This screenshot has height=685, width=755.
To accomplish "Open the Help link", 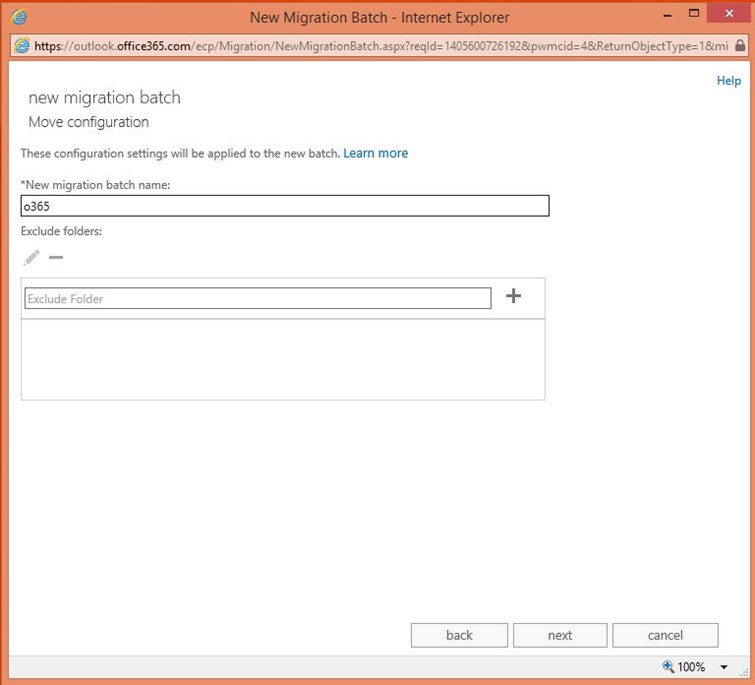I will pyautogui.click(x=729, y=80).
